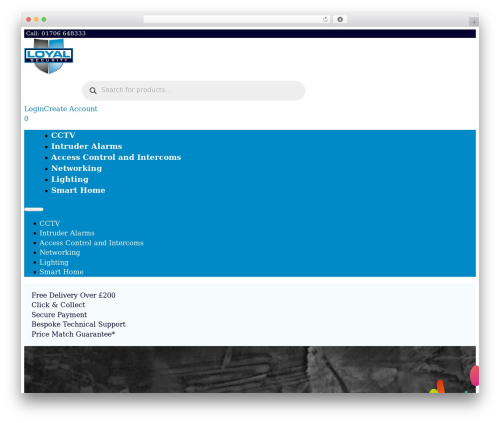
Task: Open bold Networking menu item
Action: point(76,168)
